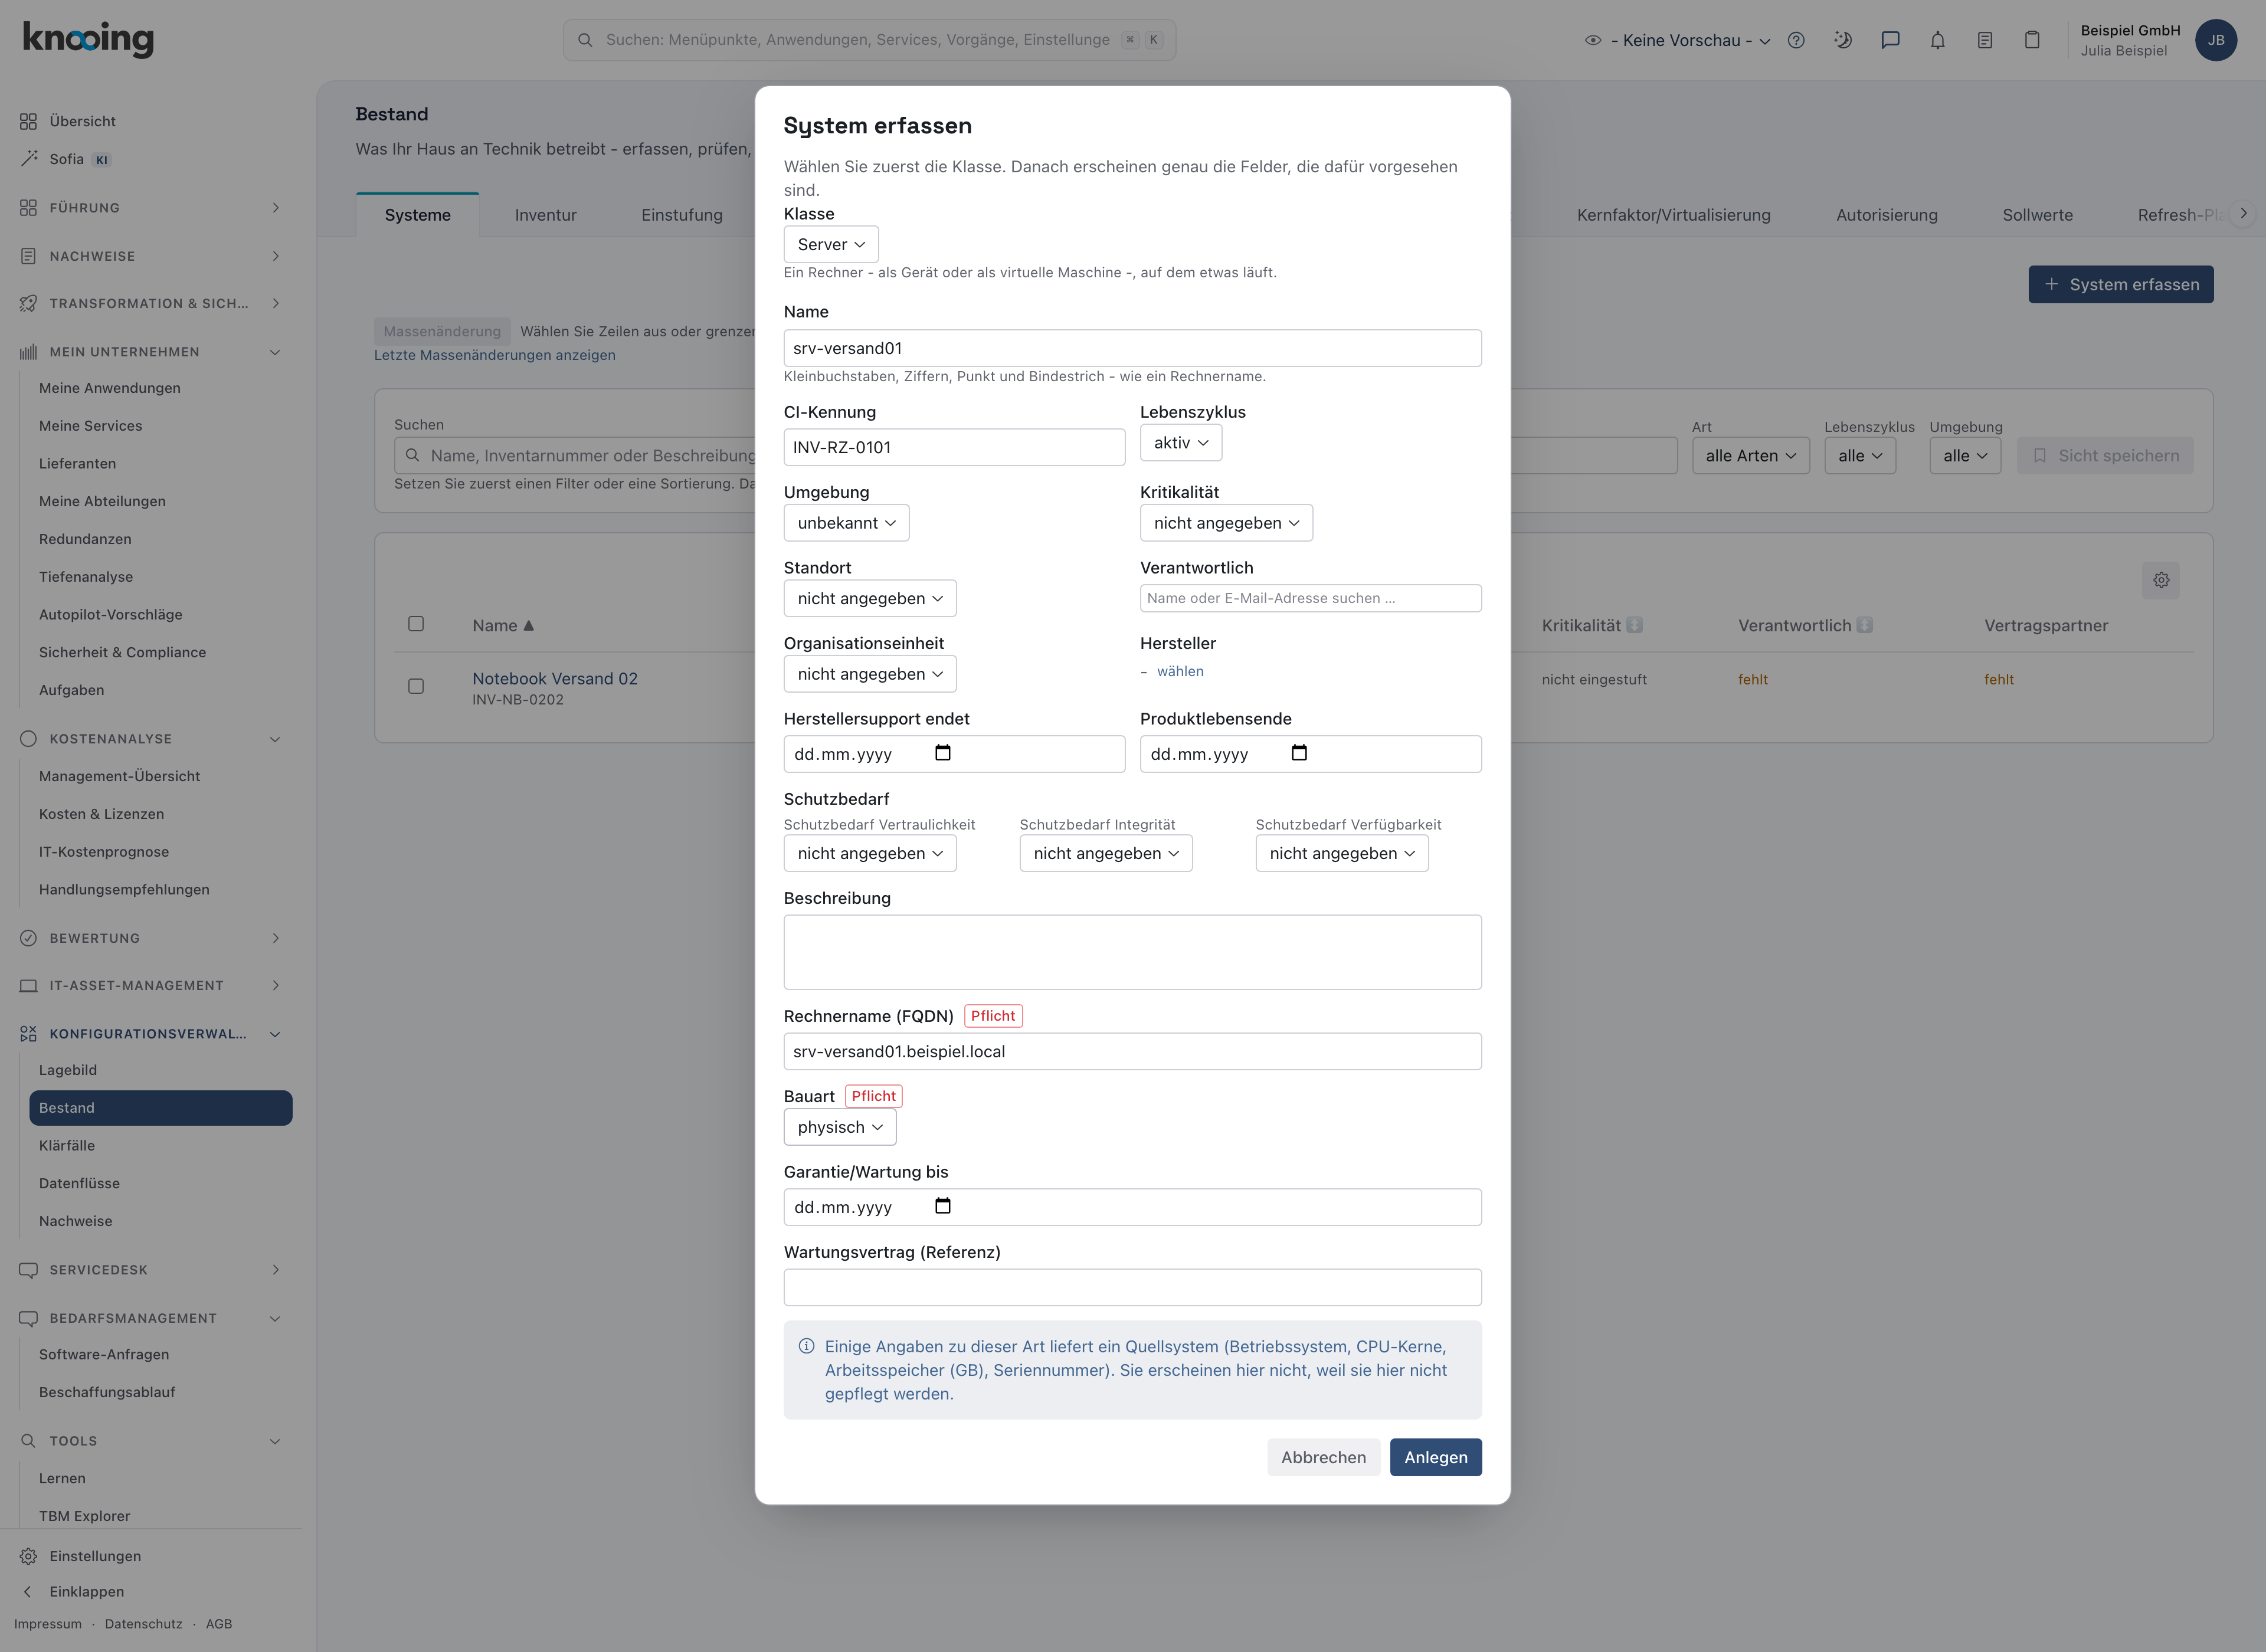Click the Übersicht grid icon

28,121
